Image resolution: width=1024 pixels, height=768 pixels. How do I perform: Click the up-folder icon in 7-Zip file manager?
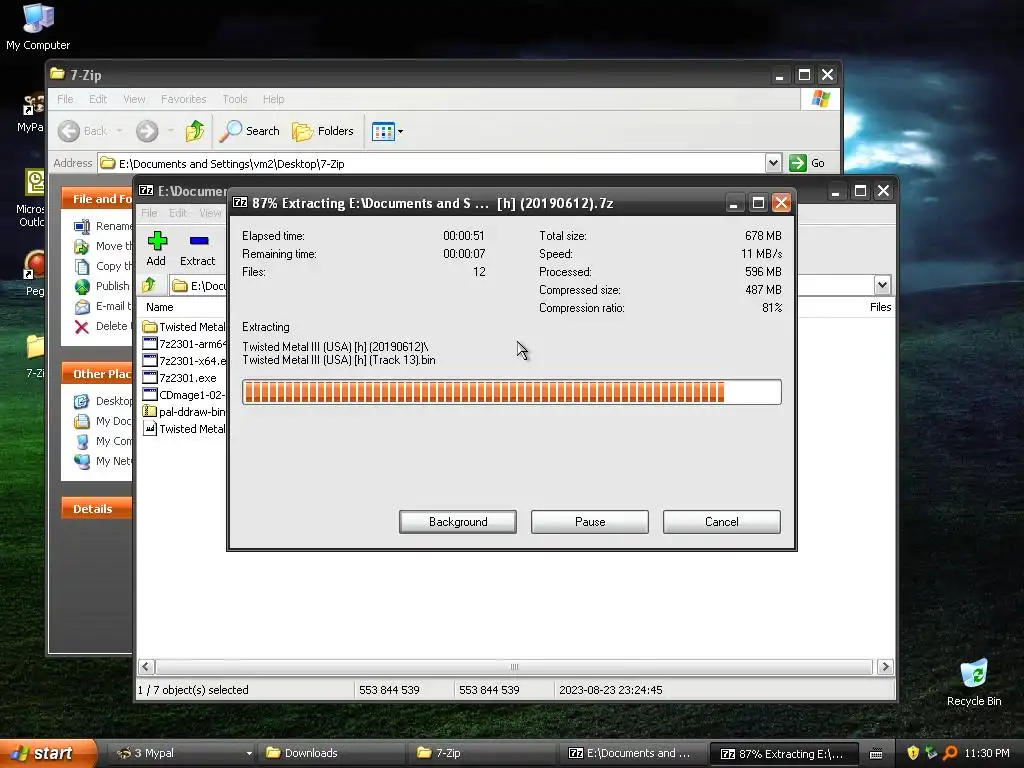point(149,285)
